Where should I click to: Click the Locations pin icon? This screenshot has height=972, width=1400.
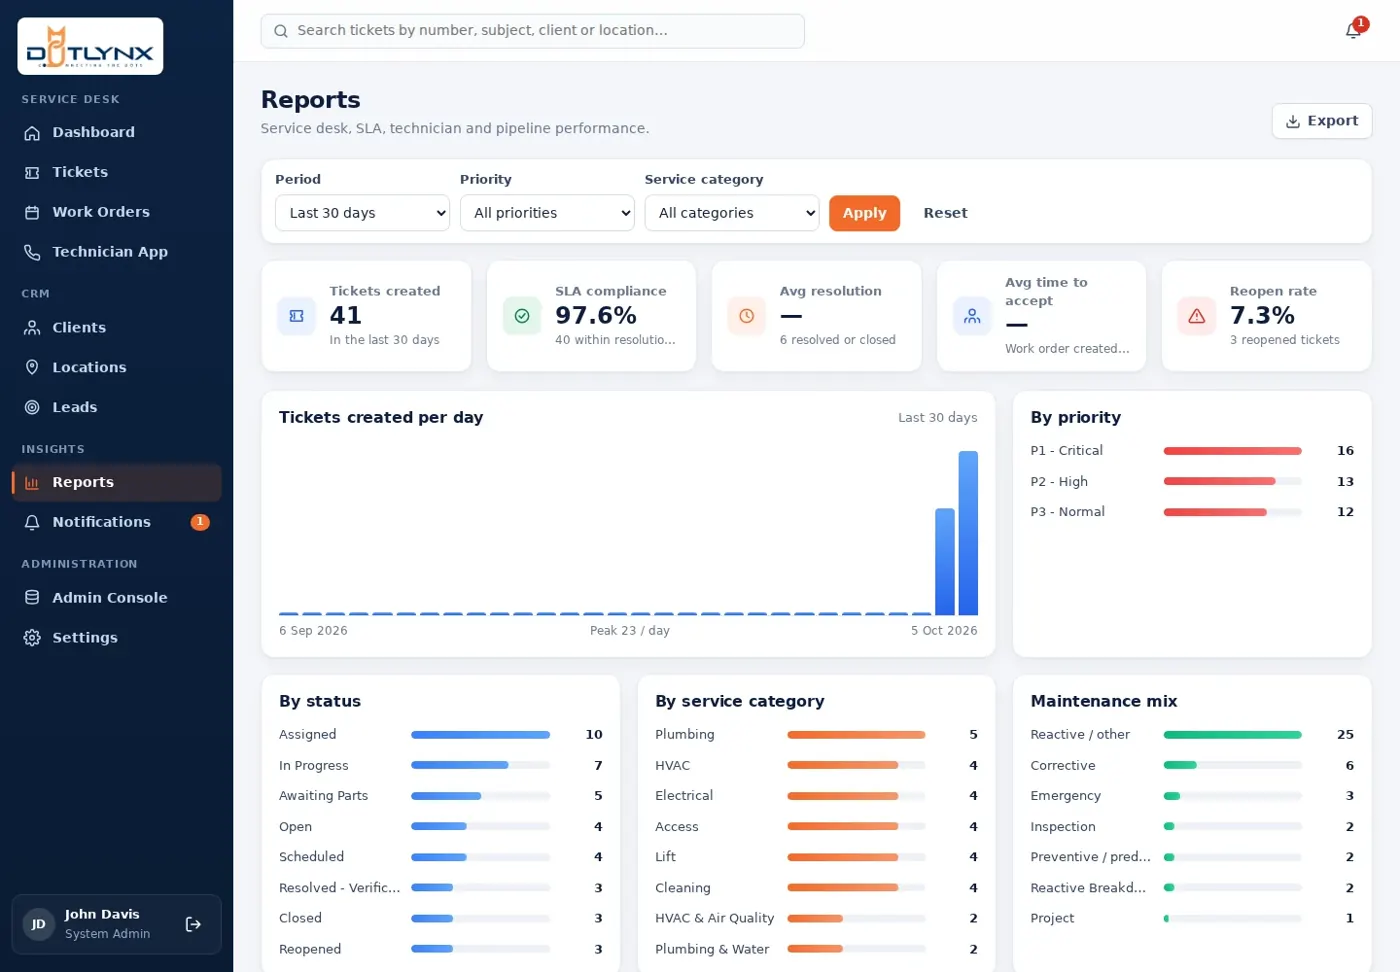(32, 368)
